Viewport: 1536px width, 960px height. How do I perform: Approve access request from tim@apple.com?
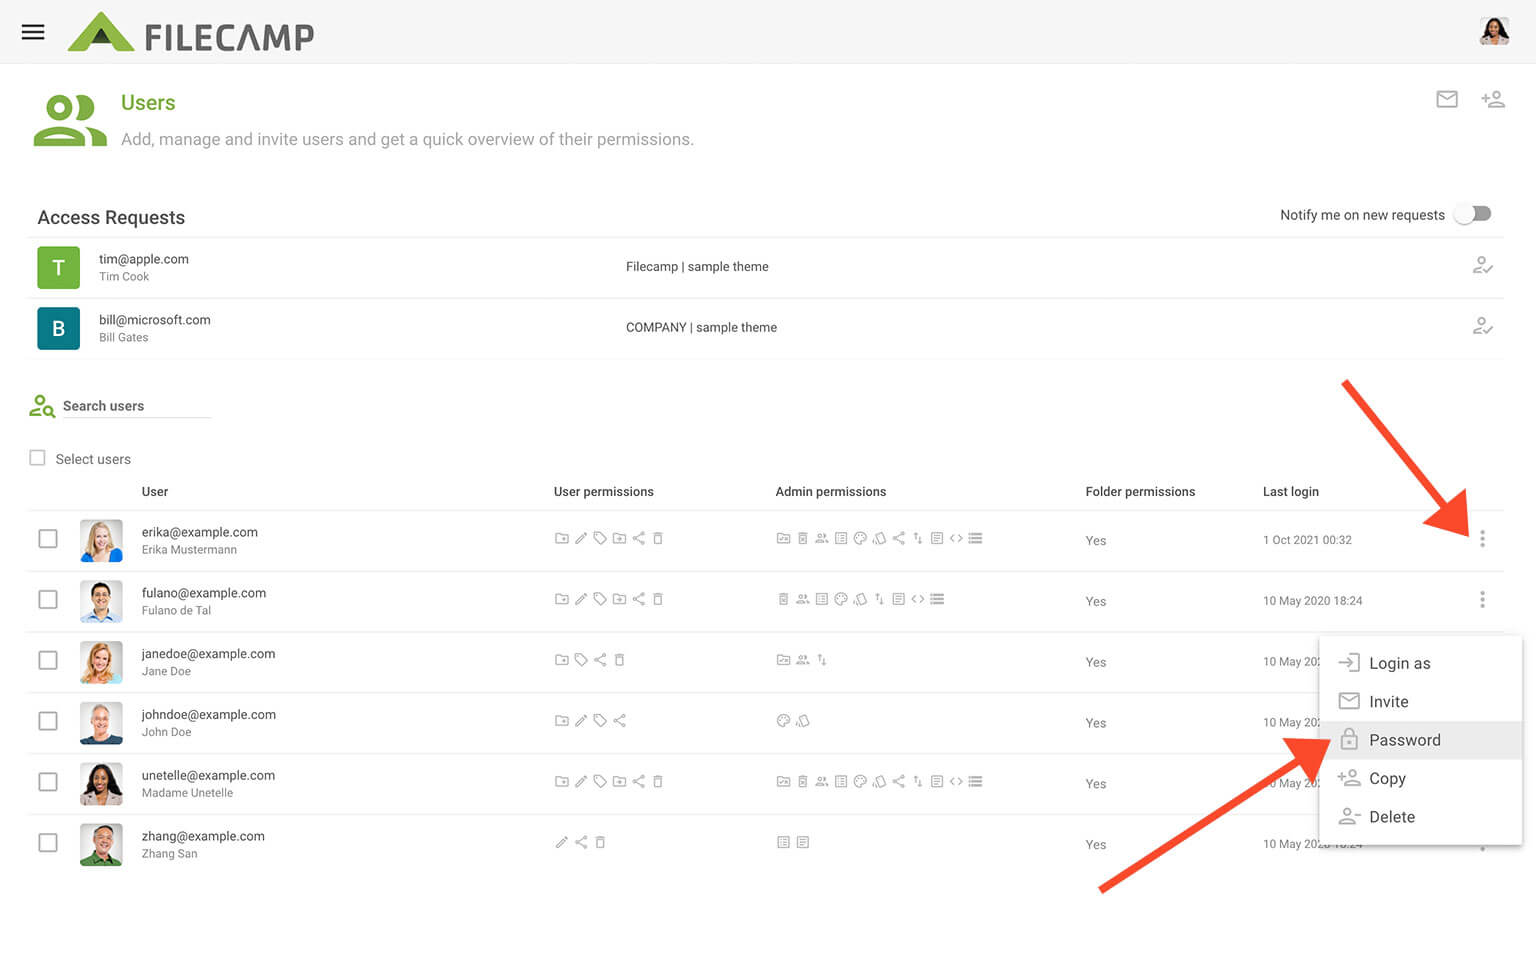[1482, 266]
